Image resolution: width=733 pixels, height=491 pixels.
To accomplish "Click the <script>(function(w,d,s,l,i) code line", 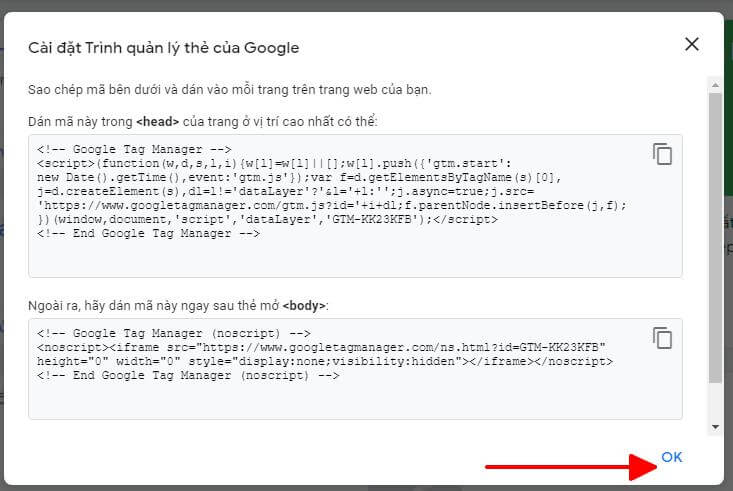I will 274,163.
